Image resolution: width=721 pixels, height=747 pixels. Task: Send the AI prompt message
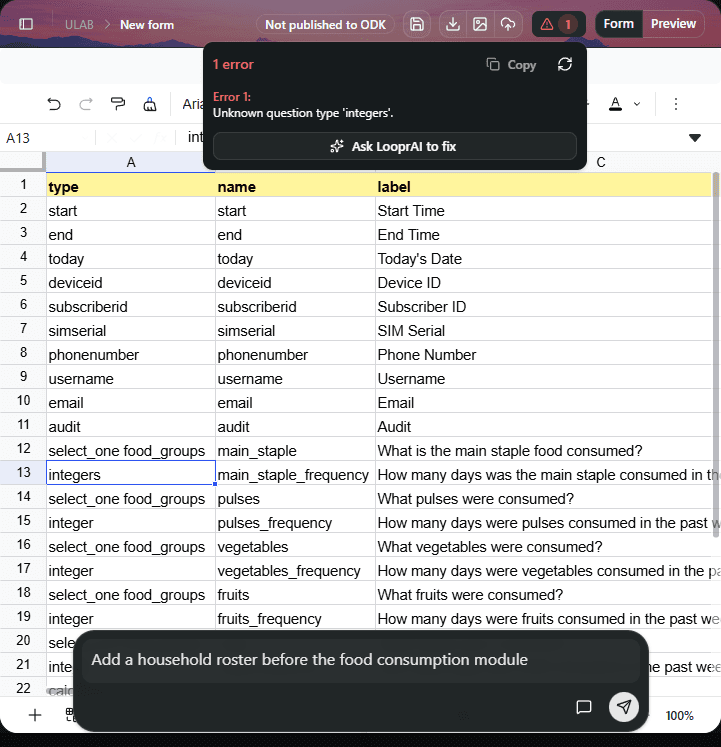click(x=623, y=707)
